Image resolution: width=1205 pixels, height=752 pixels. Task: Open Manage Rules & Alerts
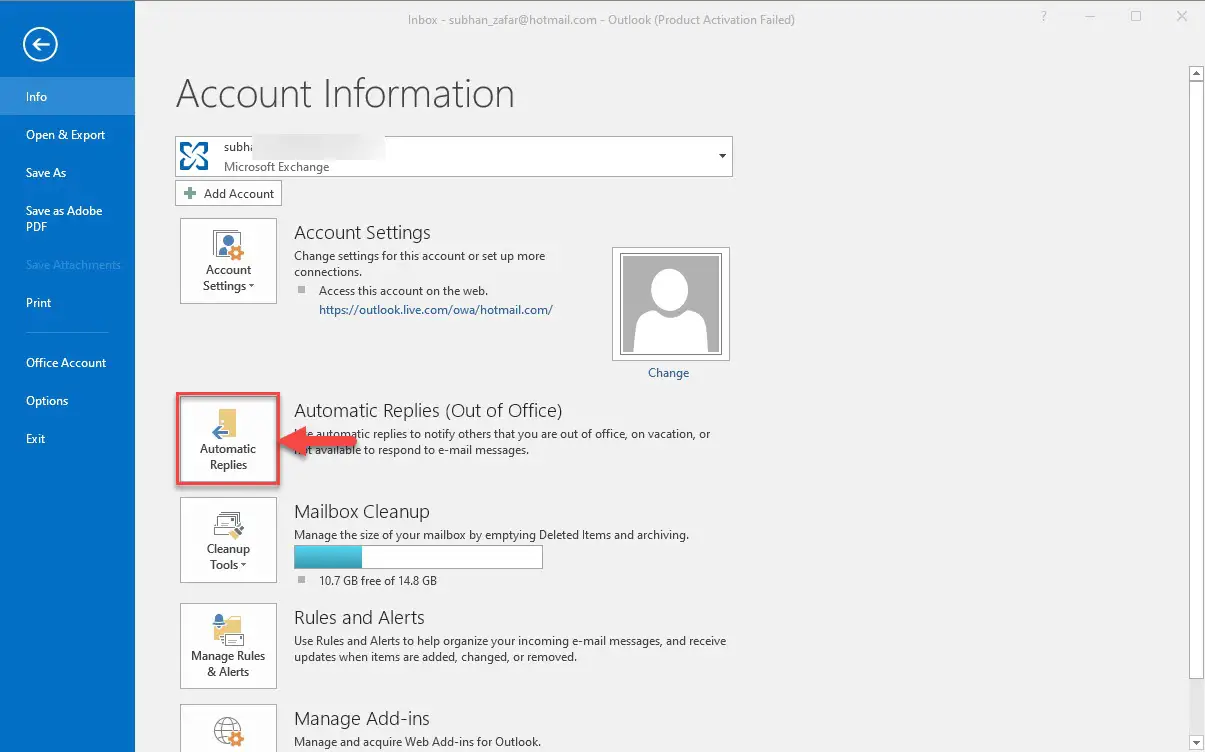pos(228,646)
